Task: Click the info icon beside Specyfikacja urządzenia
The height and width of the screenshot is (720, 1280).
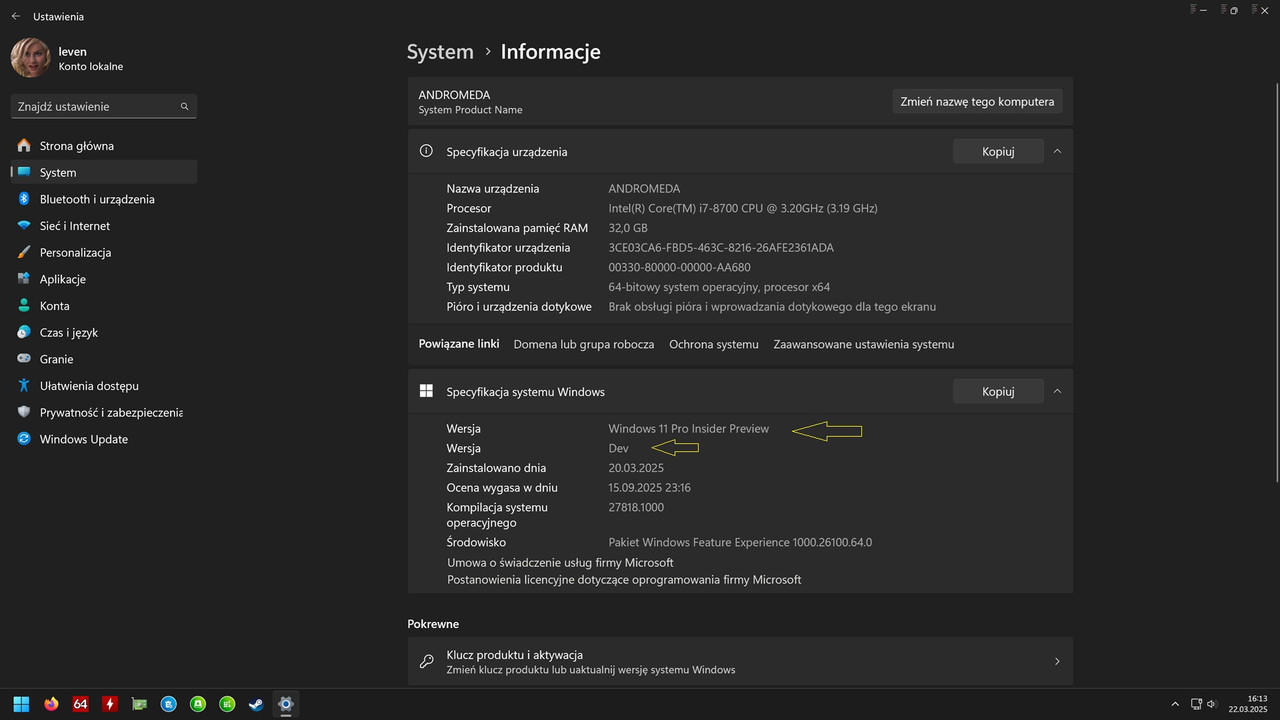Action: [426, 151]
